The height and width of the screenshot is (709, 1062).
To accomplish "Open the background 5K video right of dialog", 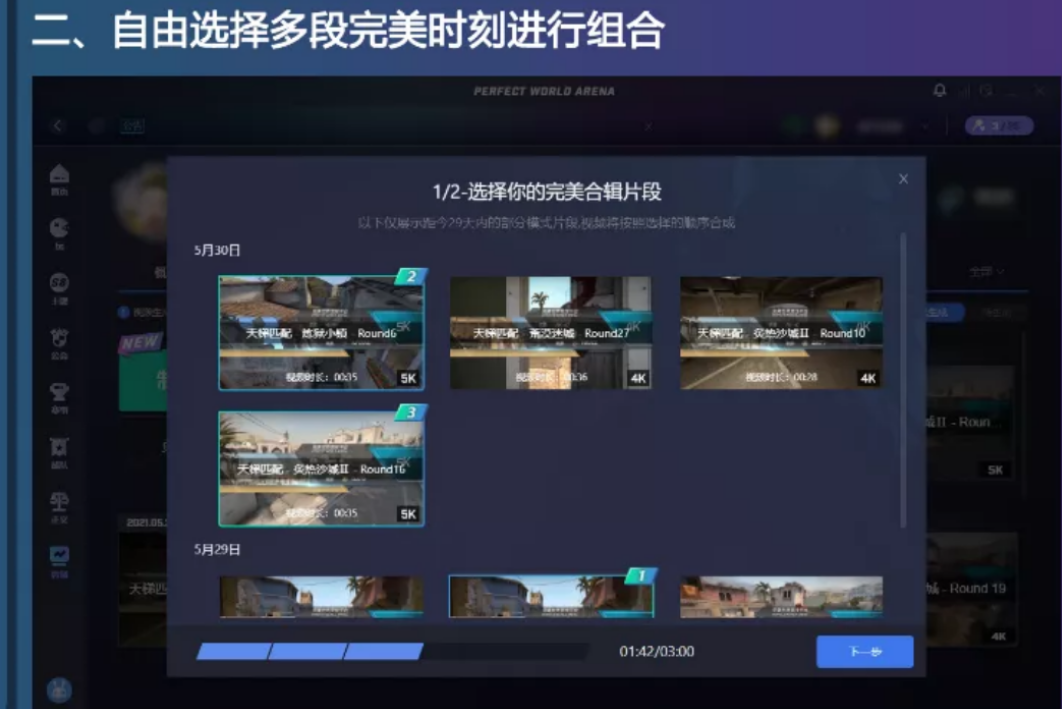I will [972, 423].
